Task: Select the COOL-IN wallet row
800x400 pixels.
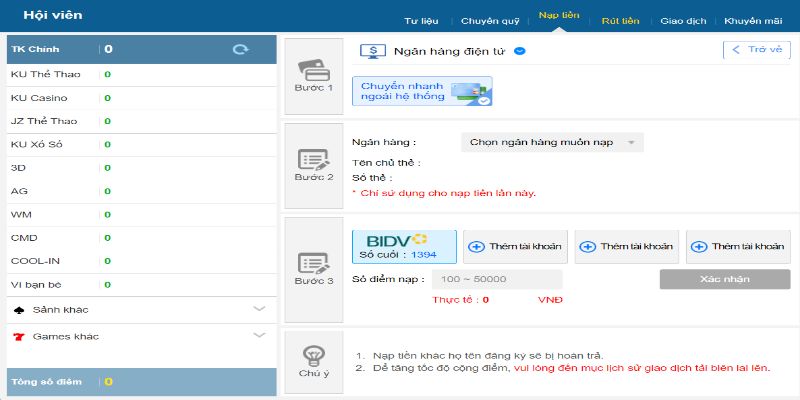Action: [141, 261]
